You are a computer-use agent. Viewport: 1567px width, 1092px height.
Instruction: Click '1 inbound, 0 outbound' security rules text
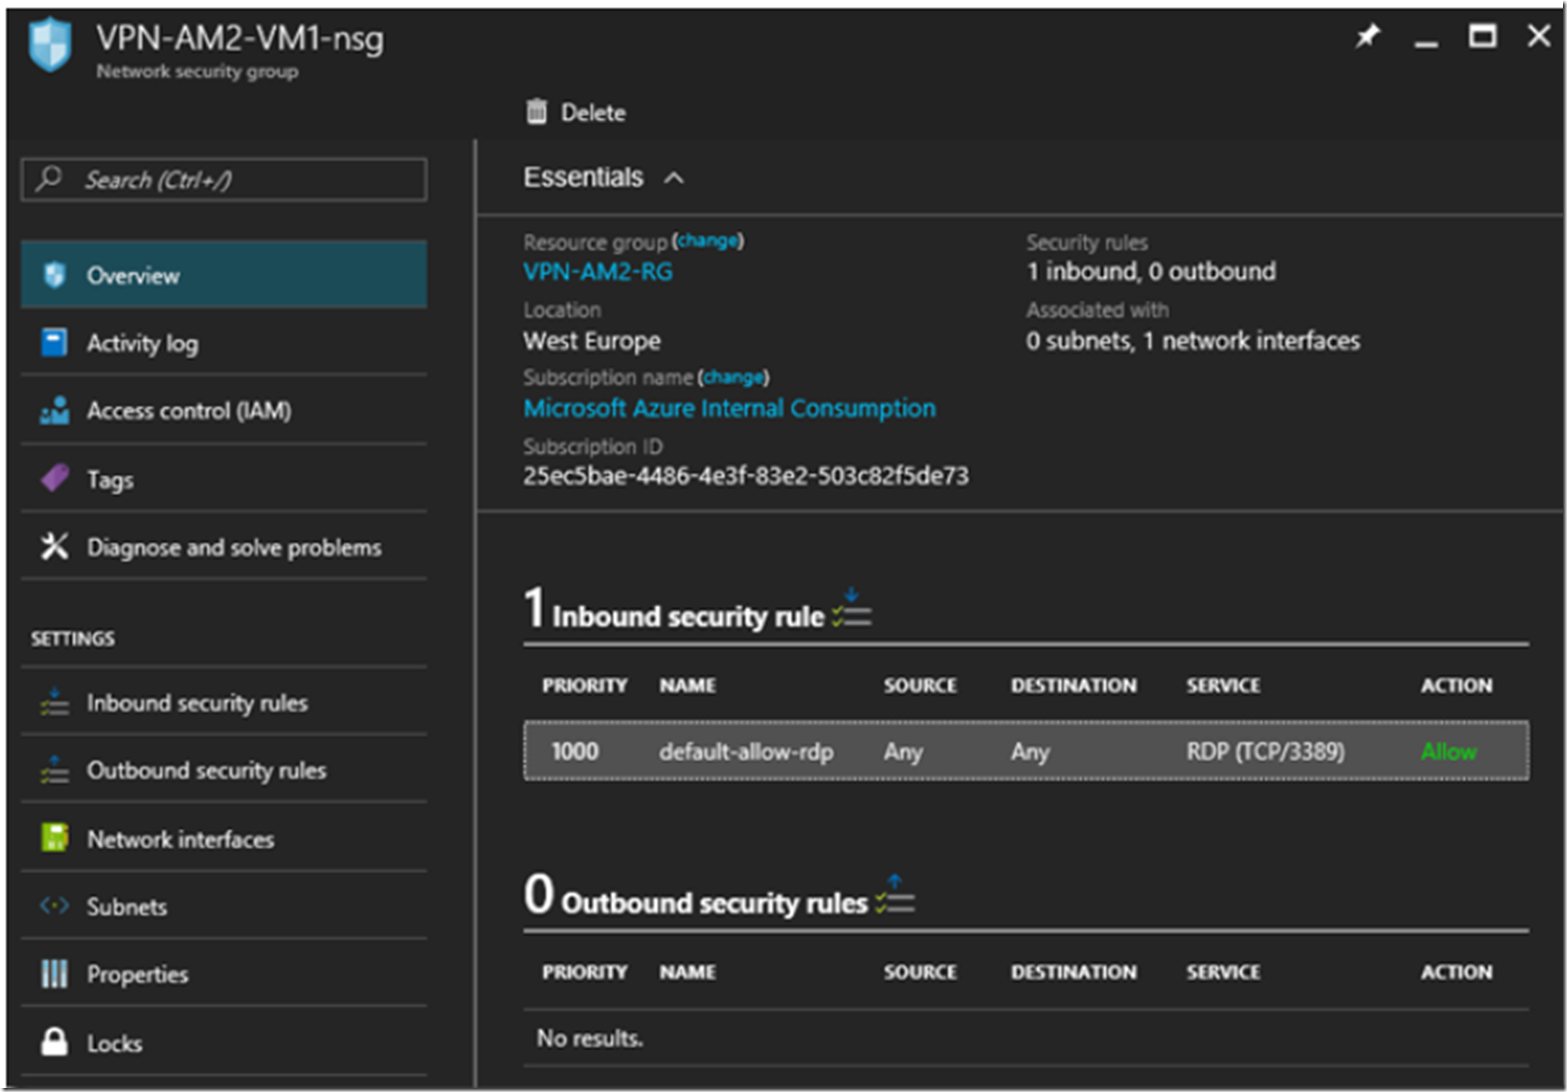pyautogui.click(x=1151, y=271)
